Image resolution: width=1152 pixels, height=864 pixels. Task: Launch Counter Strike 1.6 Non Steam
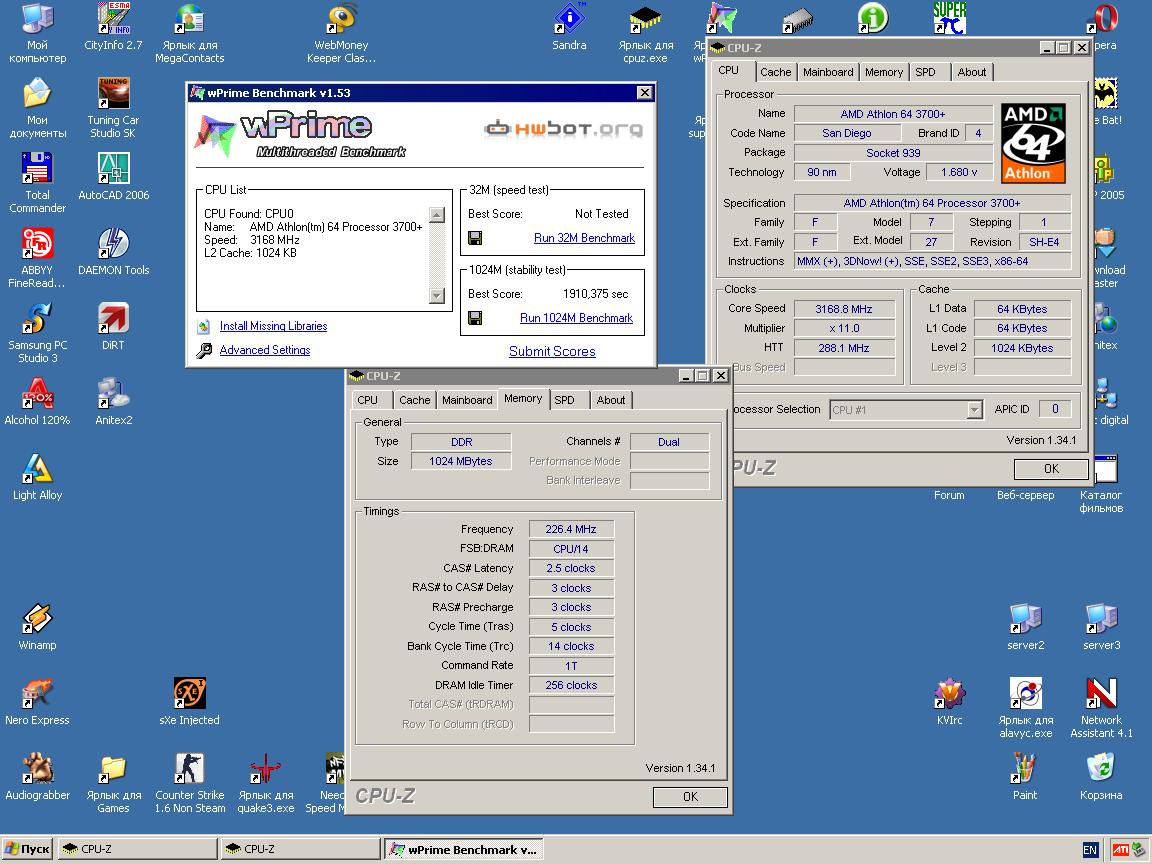point(190,770)
